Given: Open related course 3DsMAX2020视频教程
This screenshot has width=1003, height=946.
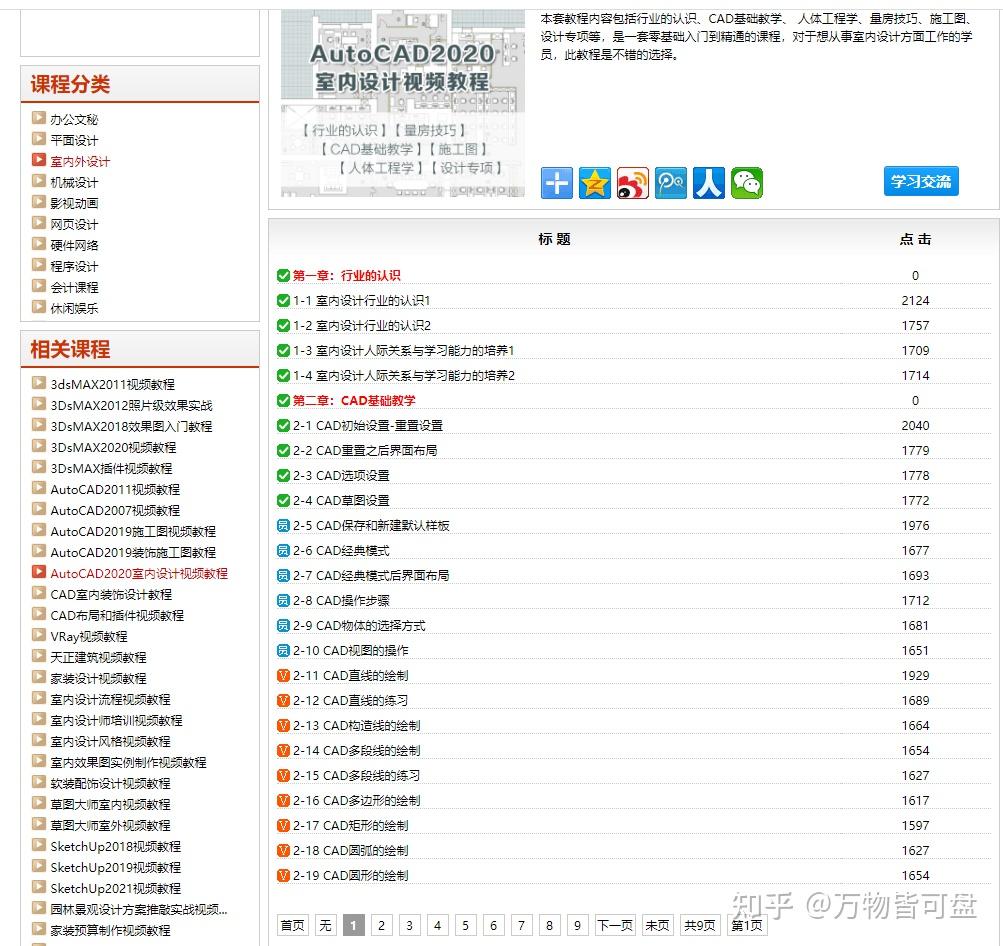Looking at the screenshot, I should point(113,447).
